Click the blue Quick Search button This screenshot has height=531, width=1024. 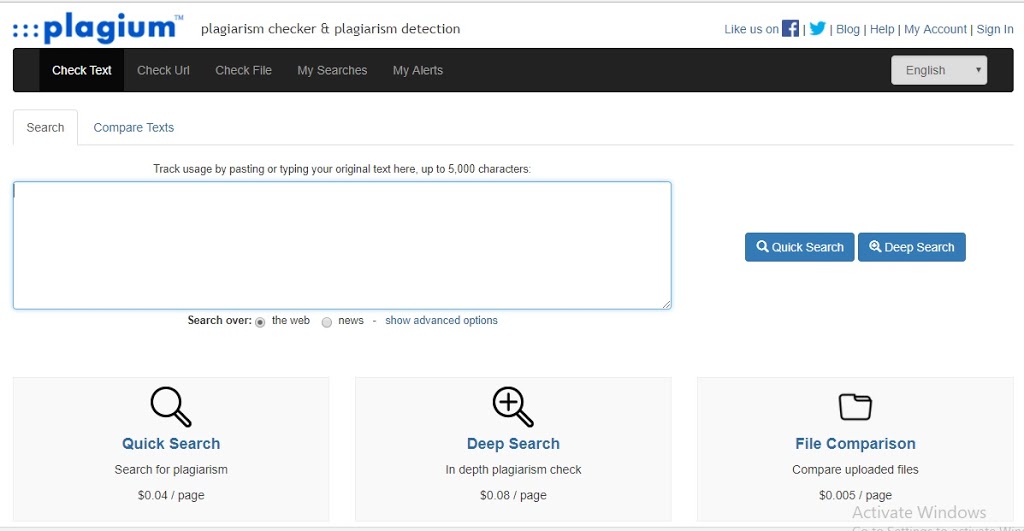pyautogui.click(x=799, y=247)
